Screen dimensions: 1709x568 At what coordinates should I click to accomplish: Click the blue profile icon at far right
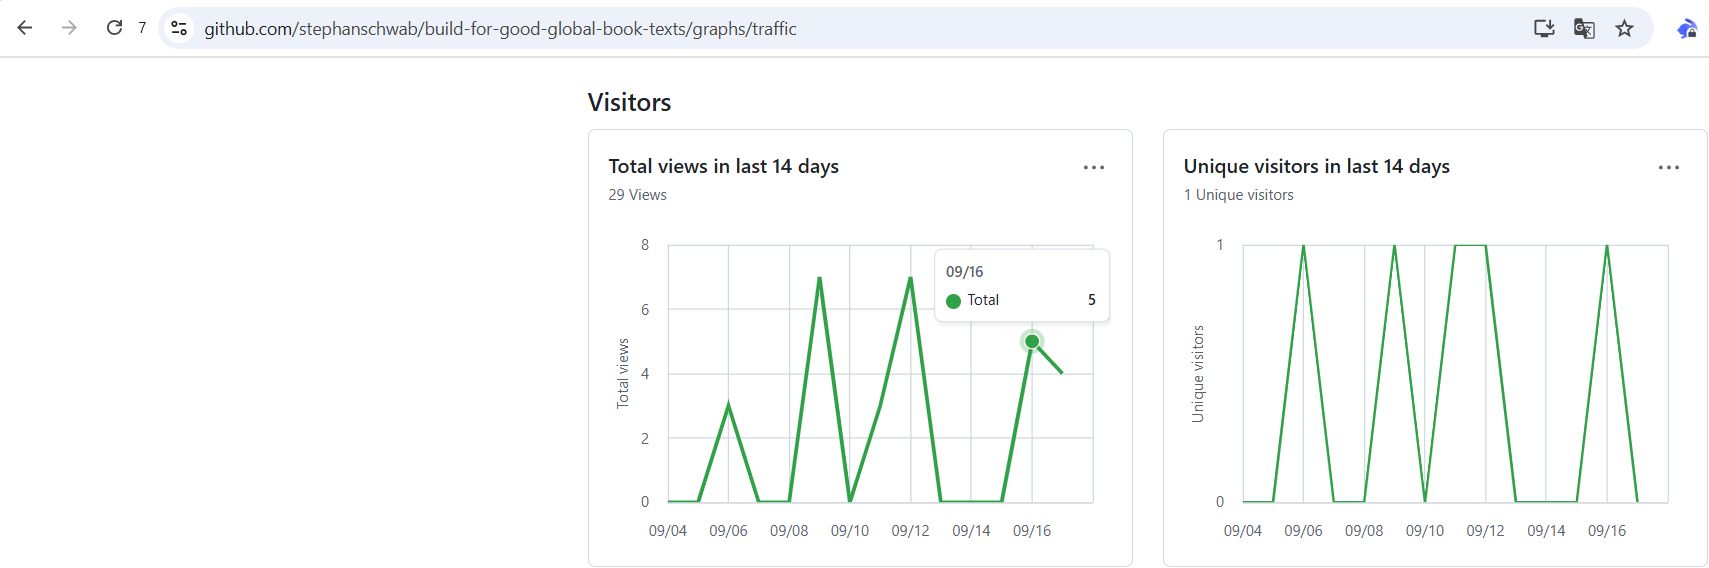pyautogui.click(x=1687, y=28)
